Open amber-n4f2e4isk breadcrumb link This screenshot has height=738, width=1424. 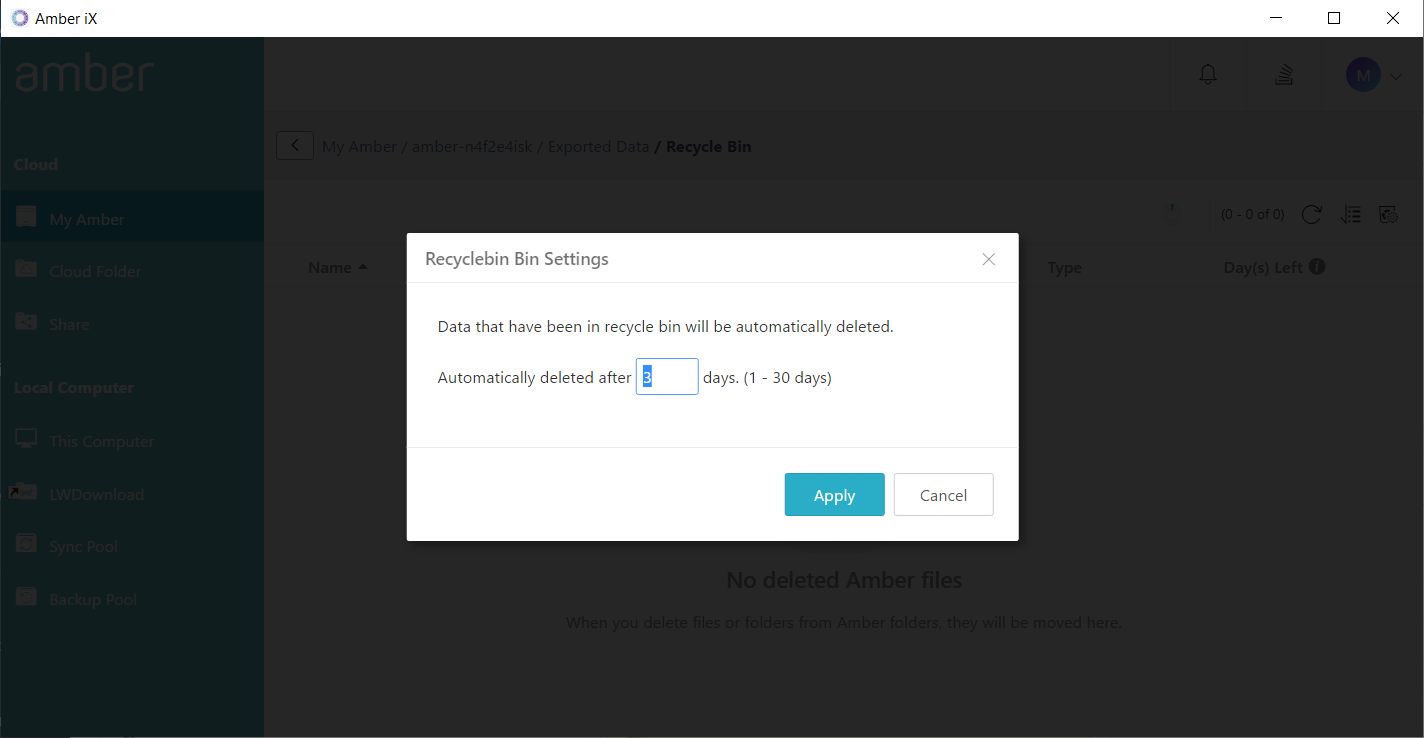click(472, 147)
